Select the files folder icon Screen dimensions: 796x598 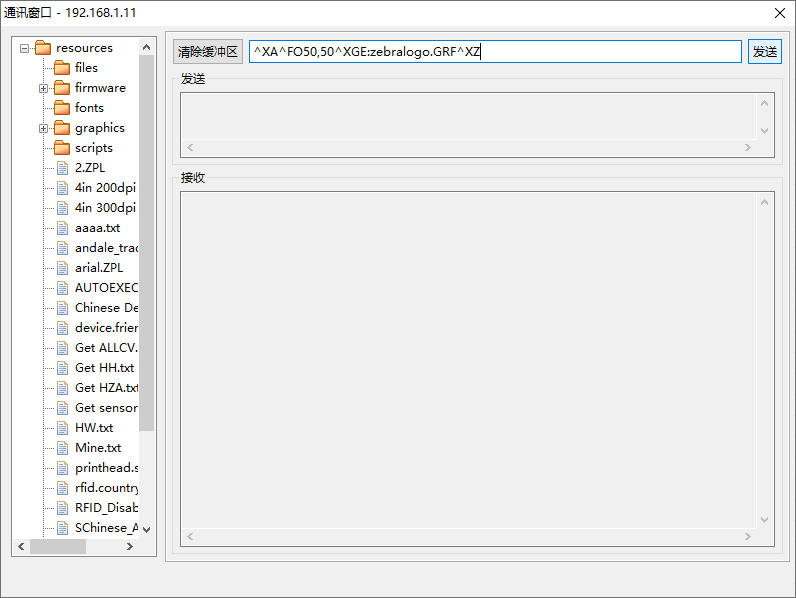tap(62, 68)
